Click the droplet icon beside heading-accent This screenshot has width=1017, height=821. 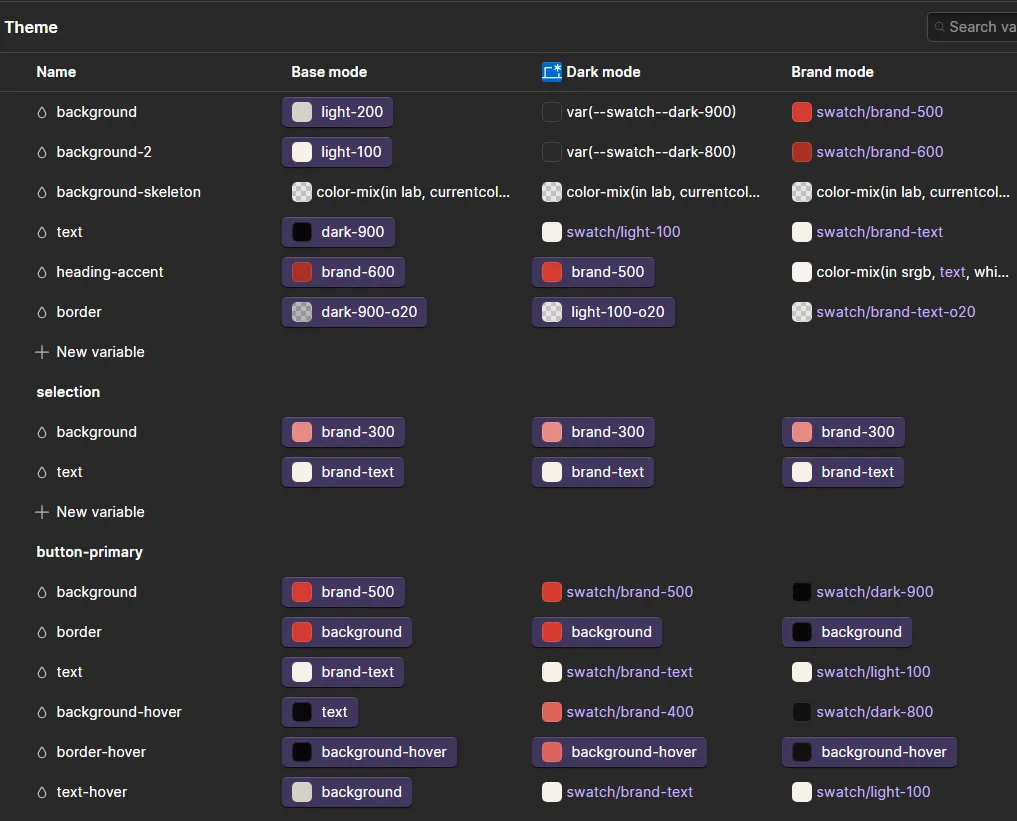pyautogui.click(x=42, y=272)
